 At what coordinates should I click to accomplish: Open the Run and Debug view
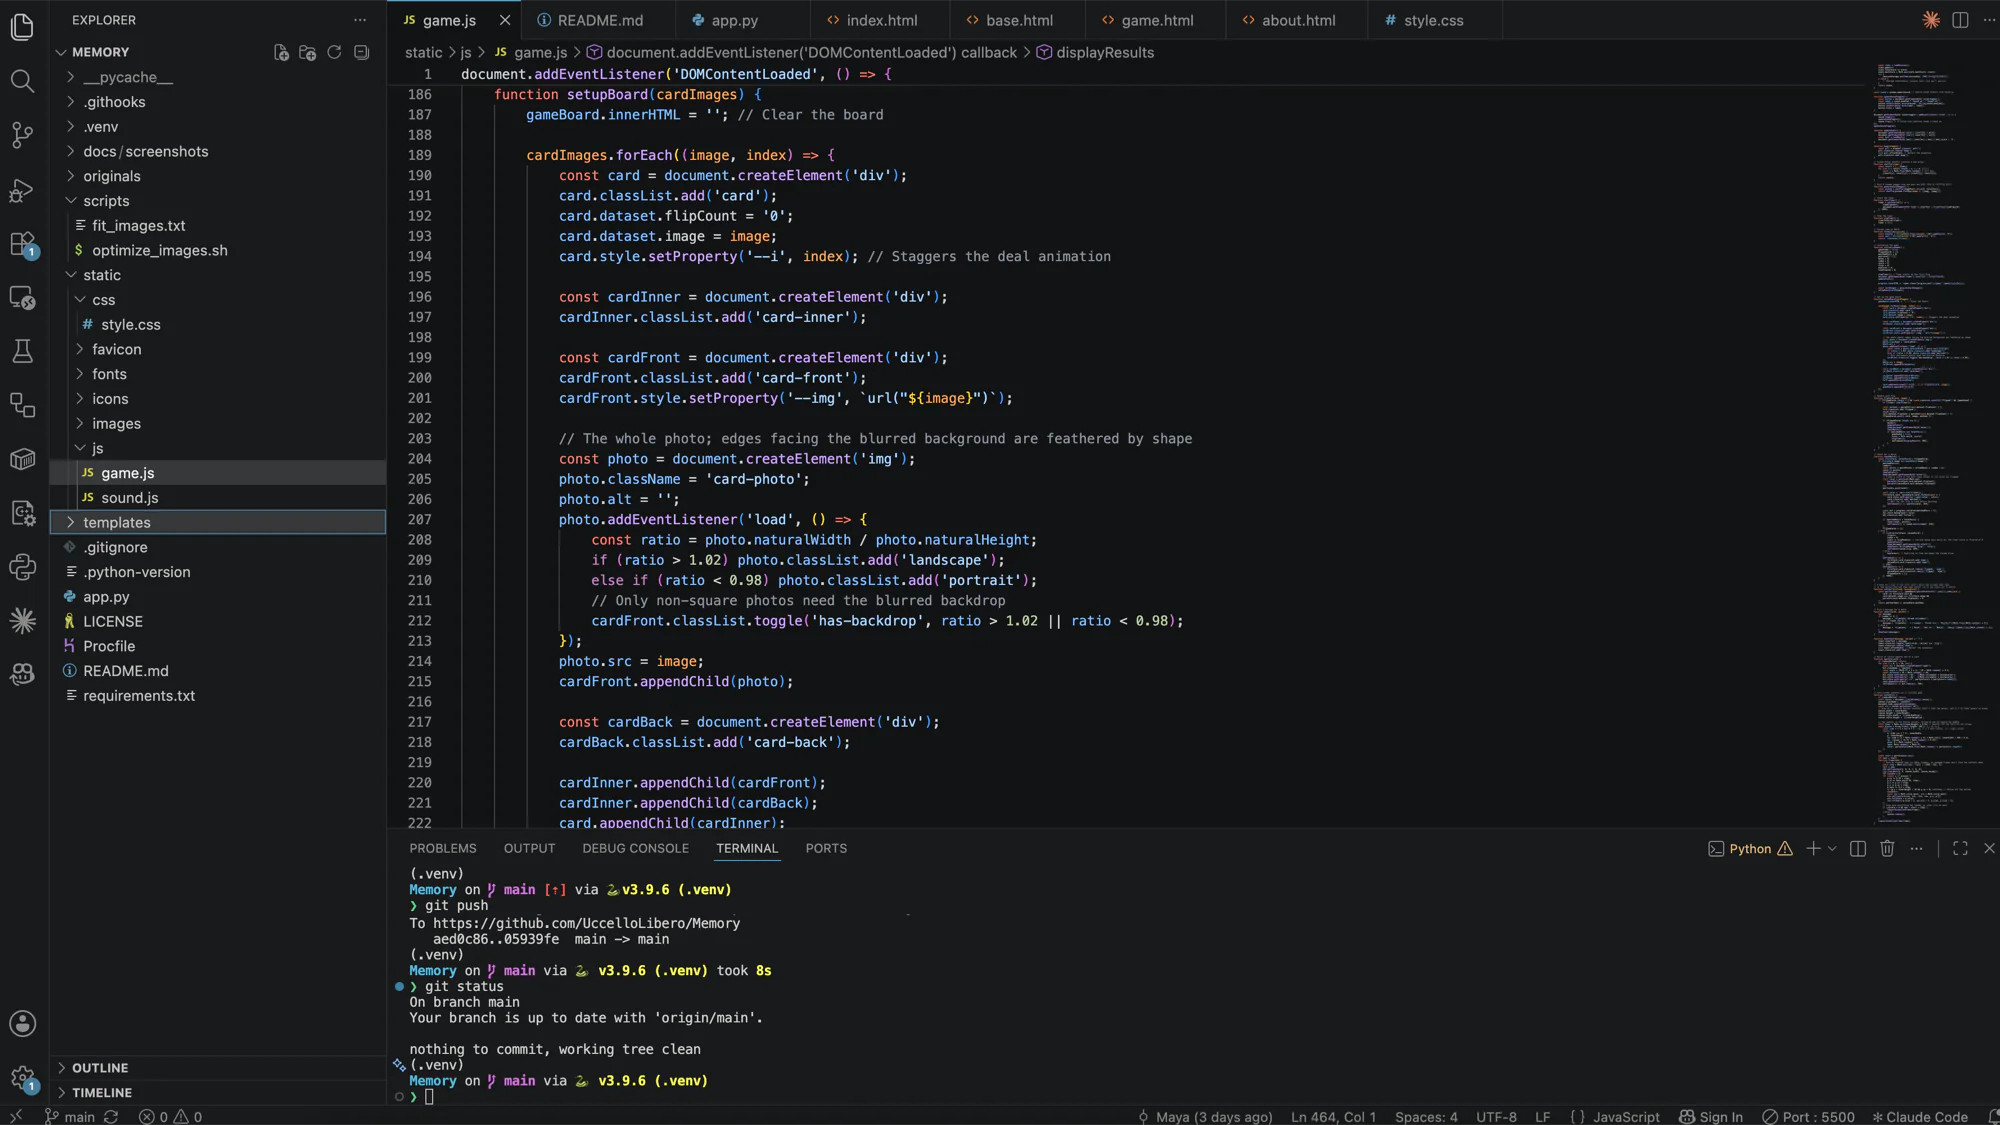point(22,190)
